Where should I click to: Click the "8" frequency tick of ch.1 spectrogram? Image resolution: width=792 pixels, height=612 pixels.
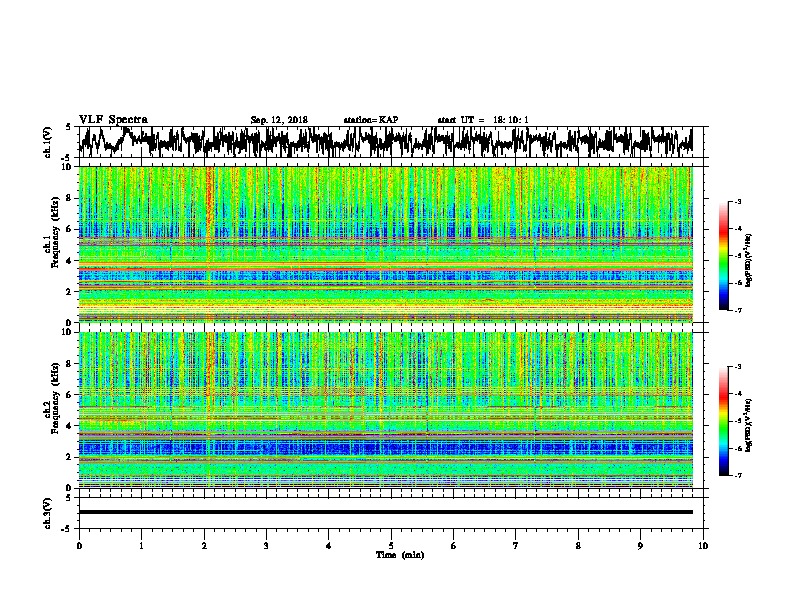coord(70,198)
